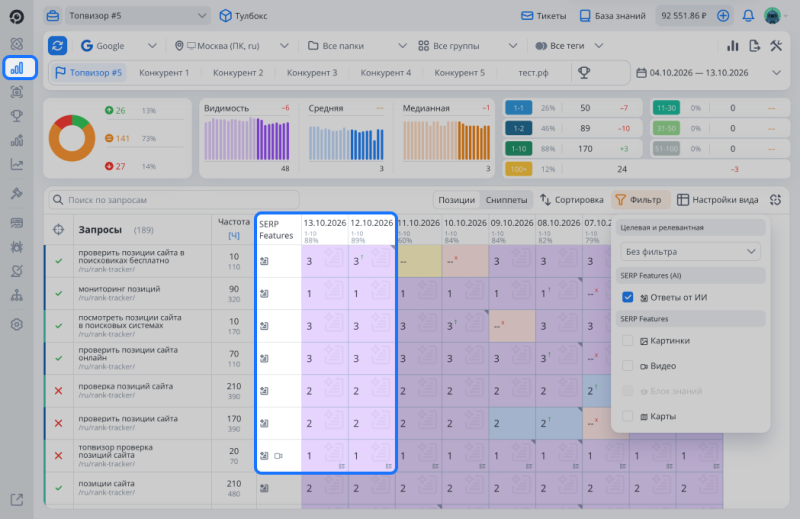
Task: Open the Тулбокс toolbox
Action: click(x=243, y=16)
